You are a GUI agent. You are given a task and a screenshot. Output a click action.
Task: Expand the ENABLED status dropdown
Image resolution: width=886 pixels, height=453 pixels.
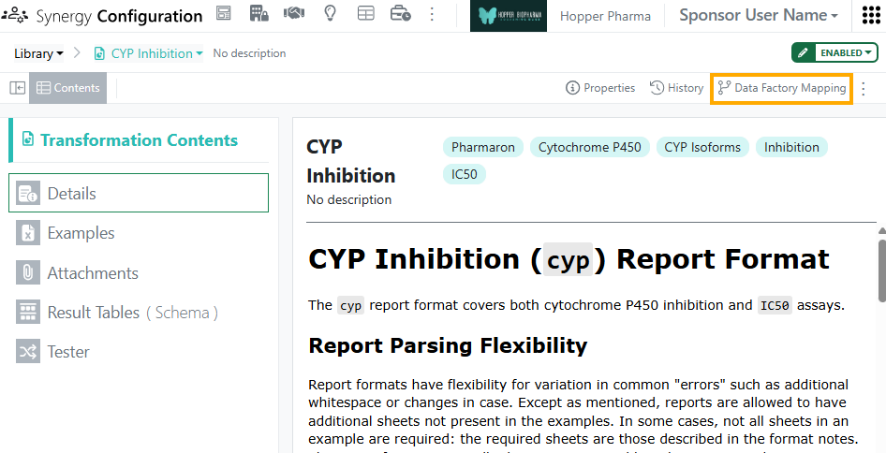point(845,53)
